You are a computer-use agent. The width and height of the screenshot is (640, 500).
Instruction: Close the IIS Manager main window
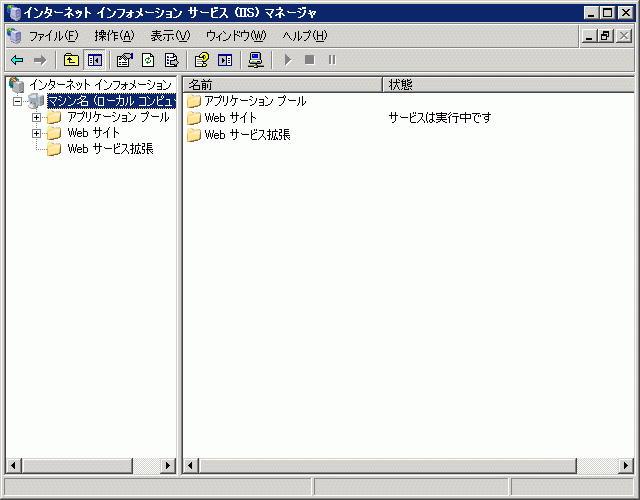pyautogui.click(x=626, y=13)
